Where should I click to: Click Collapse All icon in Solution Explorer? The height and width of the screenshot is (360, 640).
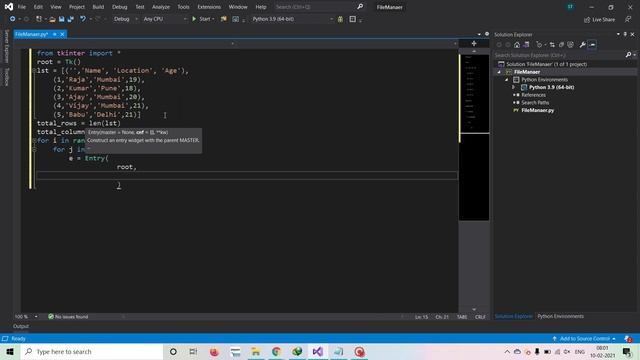(x=561, y=45)
